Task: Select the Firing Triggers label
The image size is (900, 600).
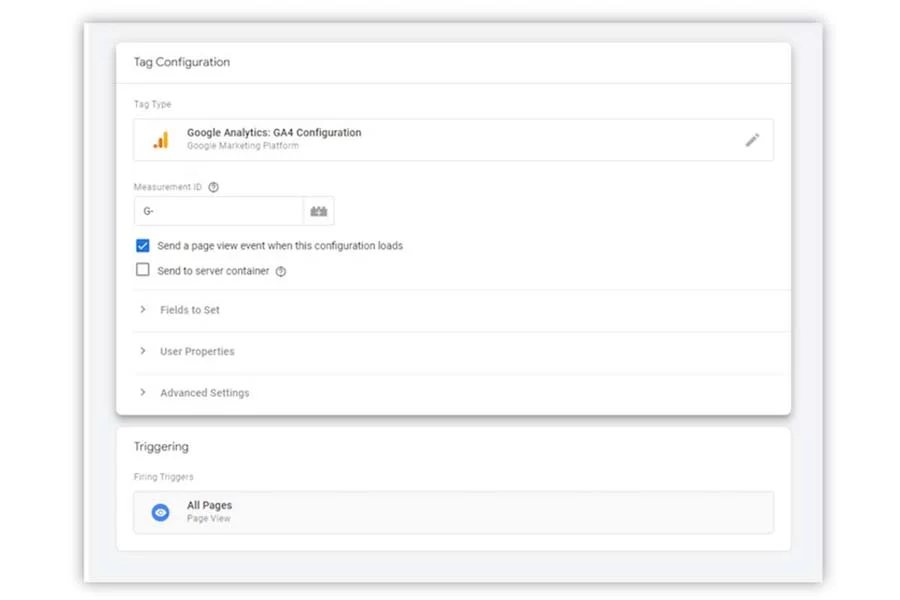Action: click(164, 477)
